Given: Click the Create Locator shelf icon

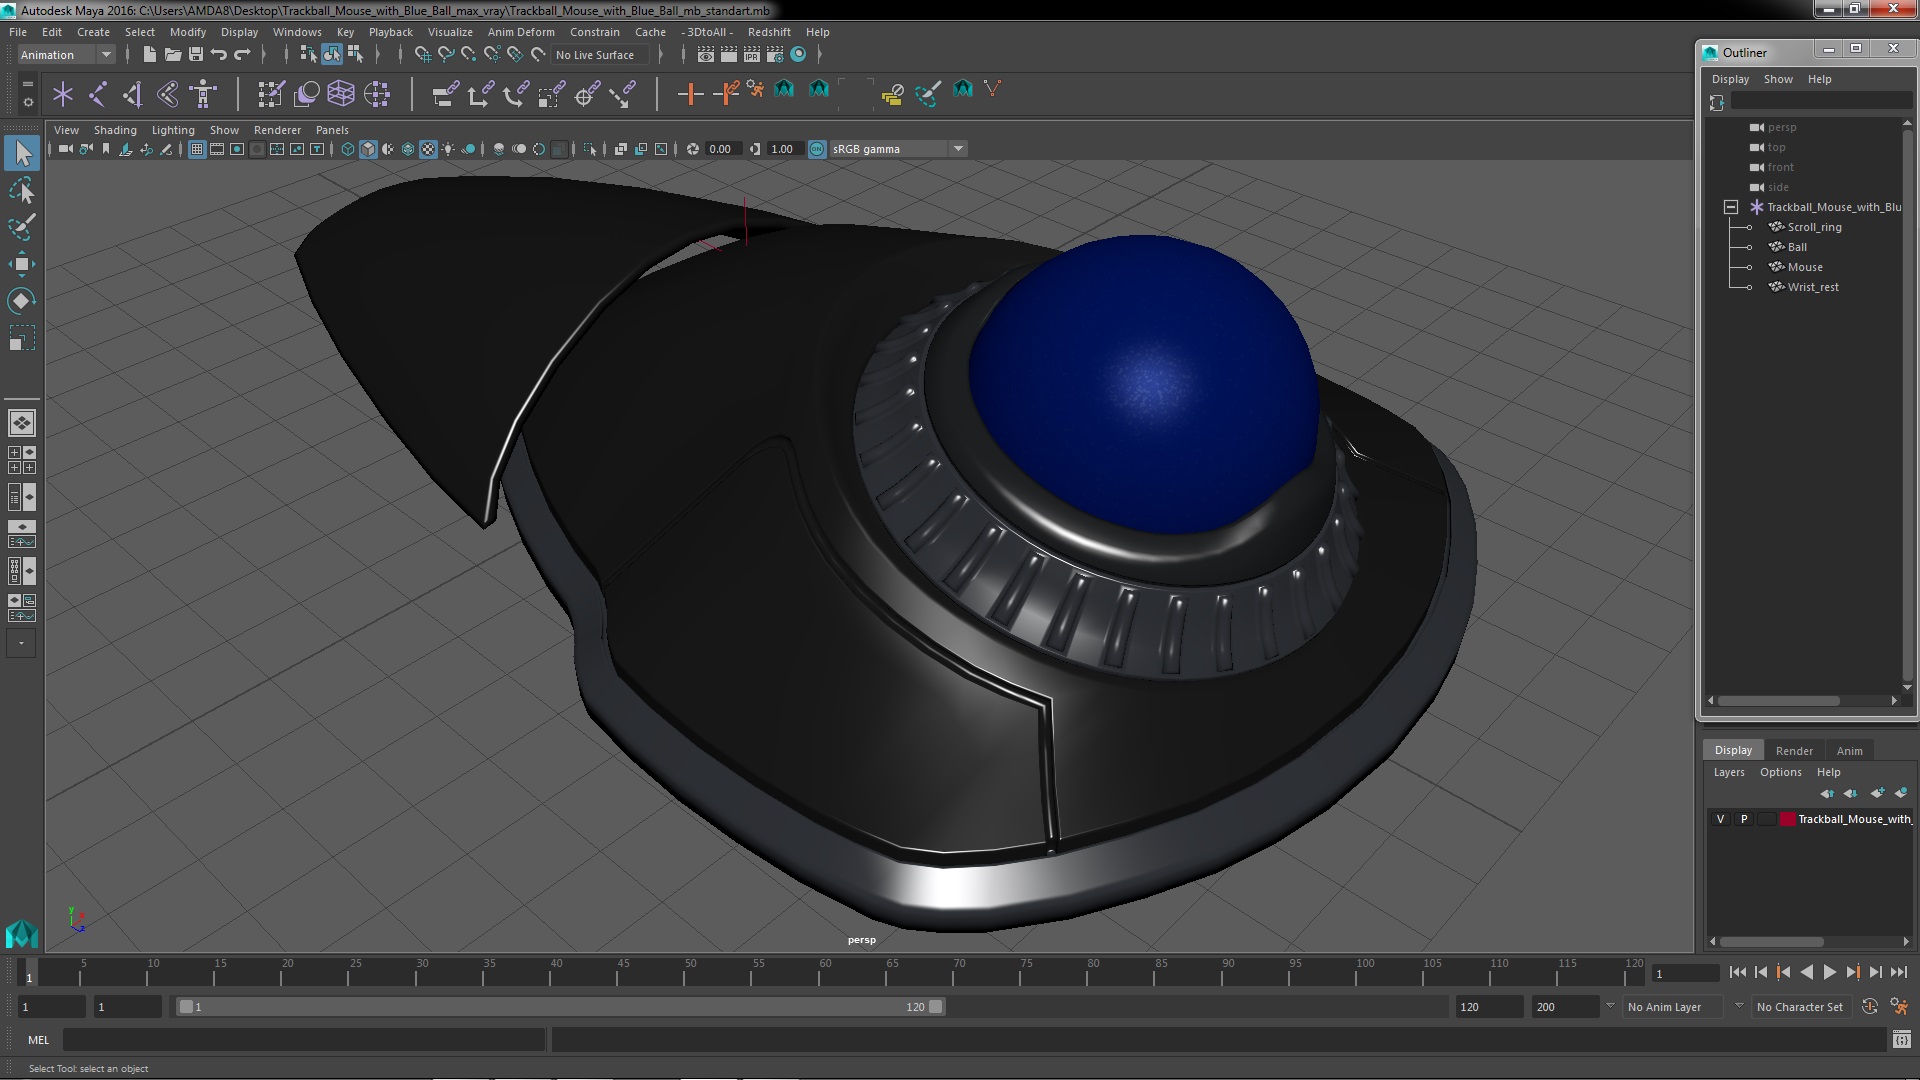Looking at the screenshot, I should pyautogui.click(x=63, y=94).
